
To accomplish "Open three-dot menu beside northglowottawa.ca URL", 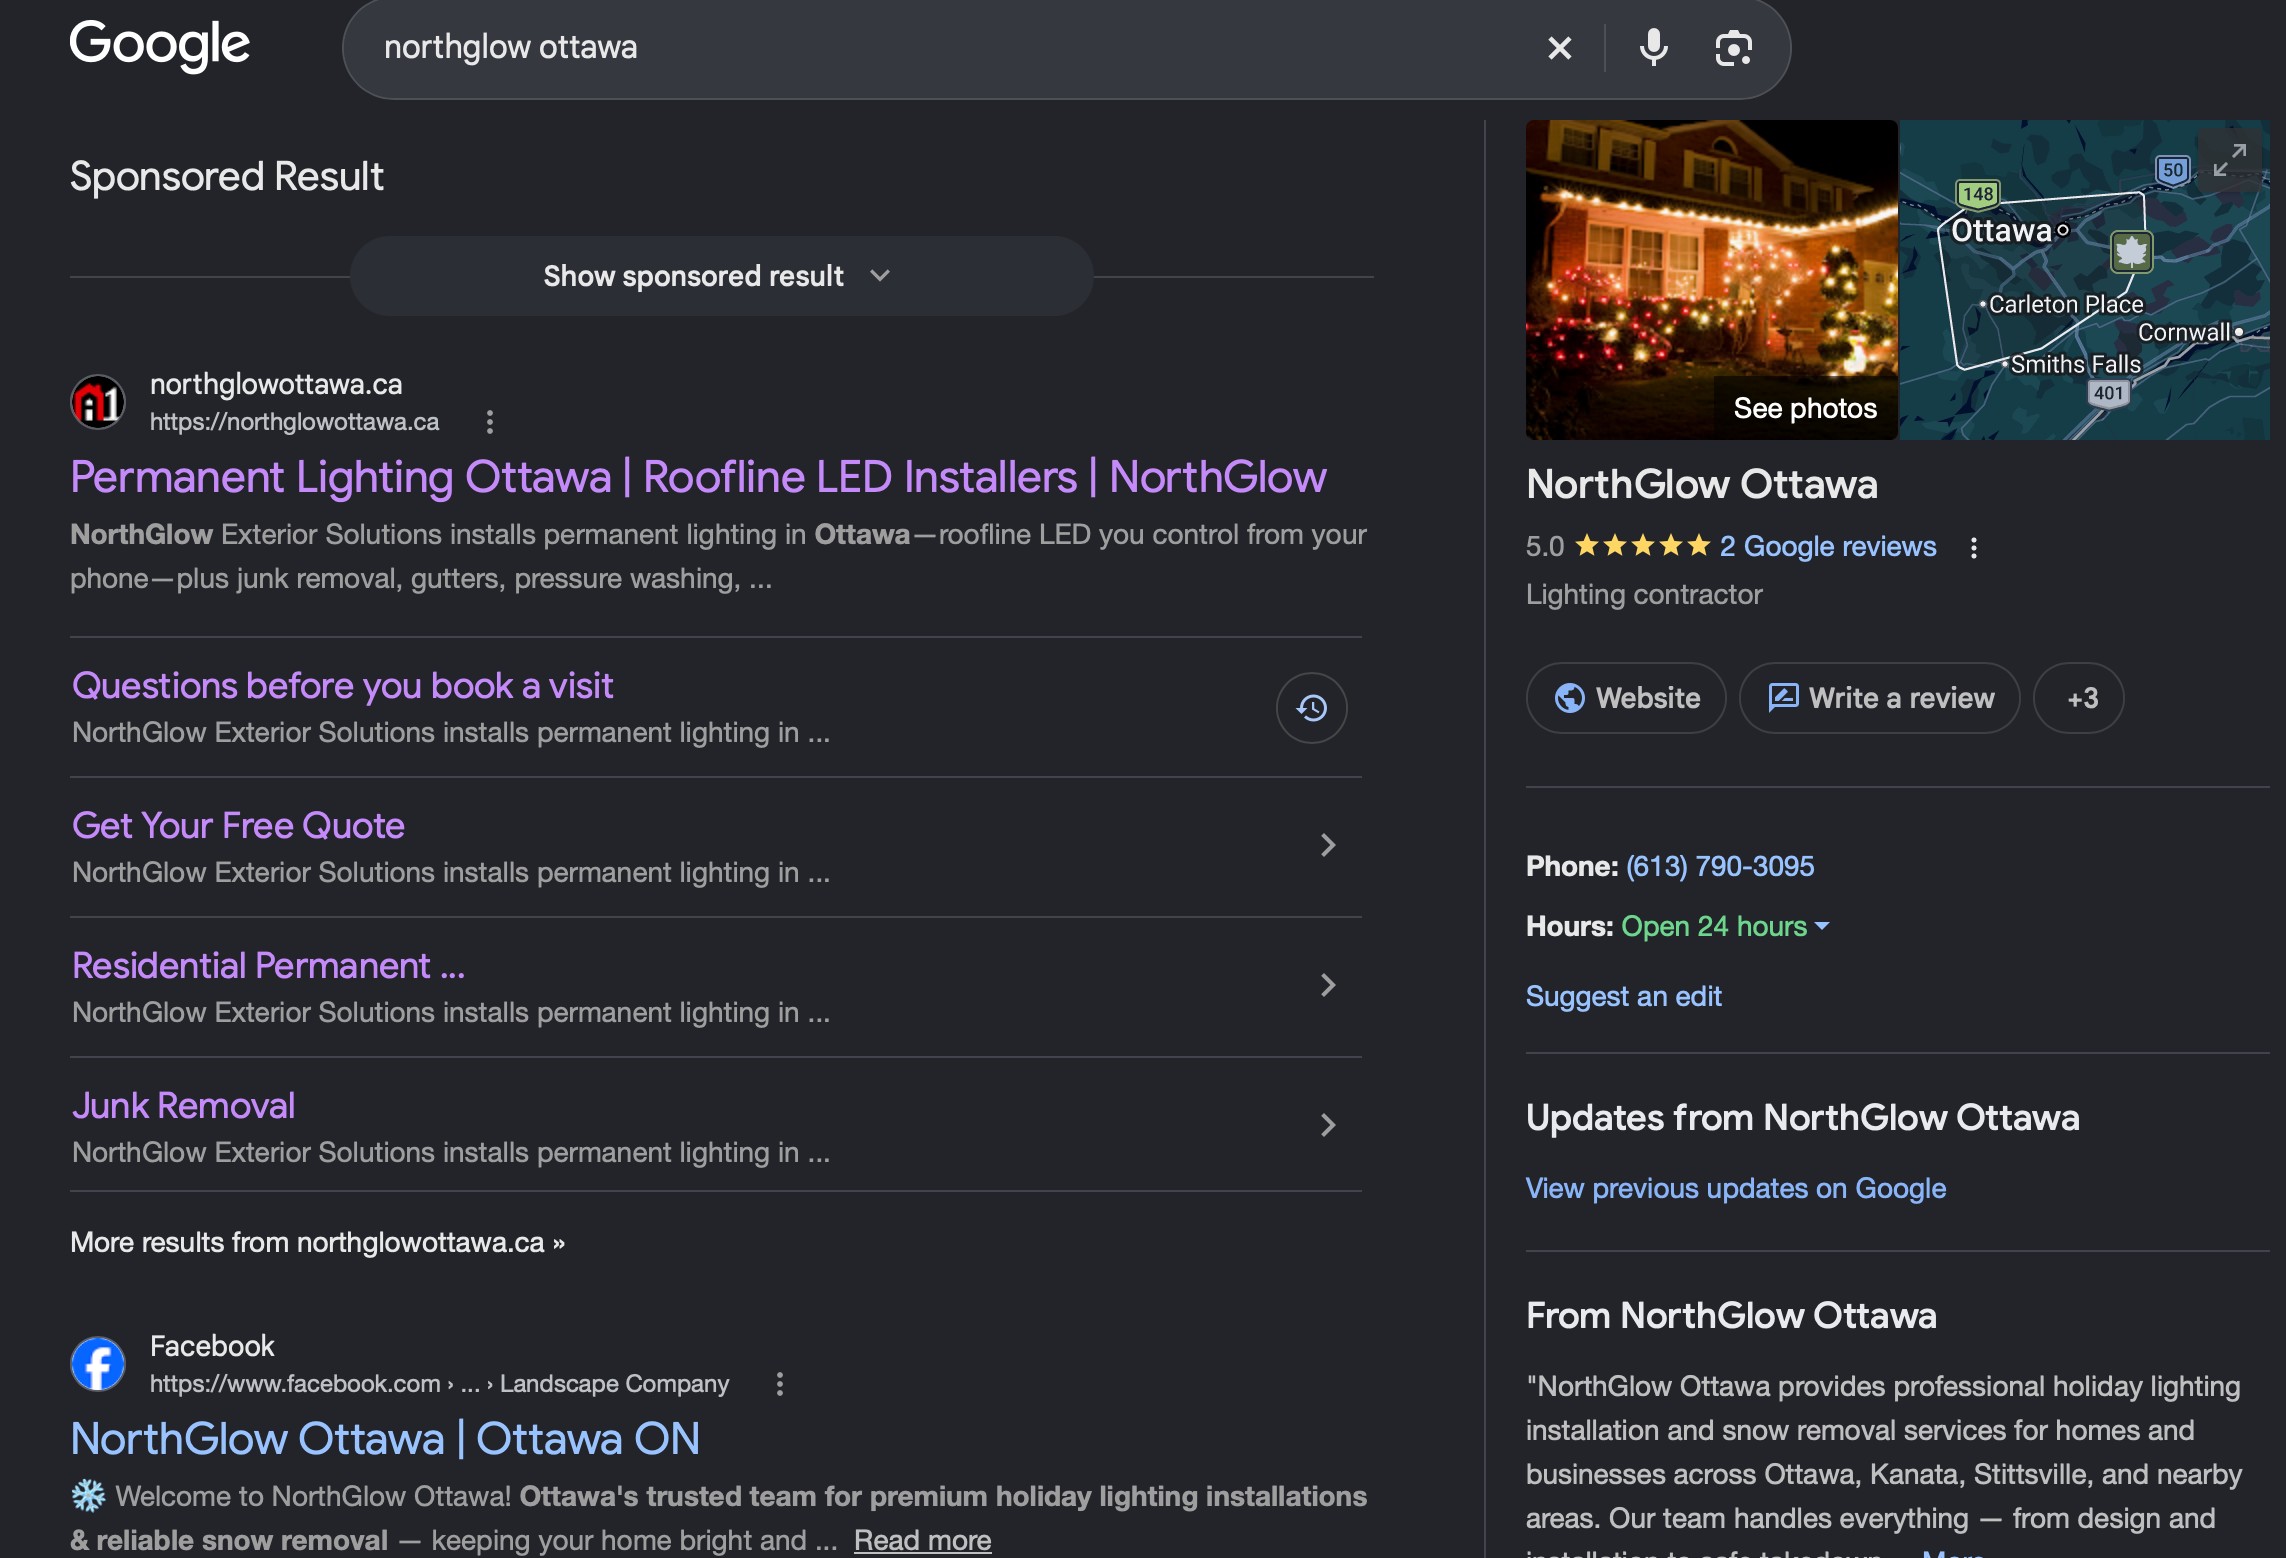I will (x=490, y=422).
